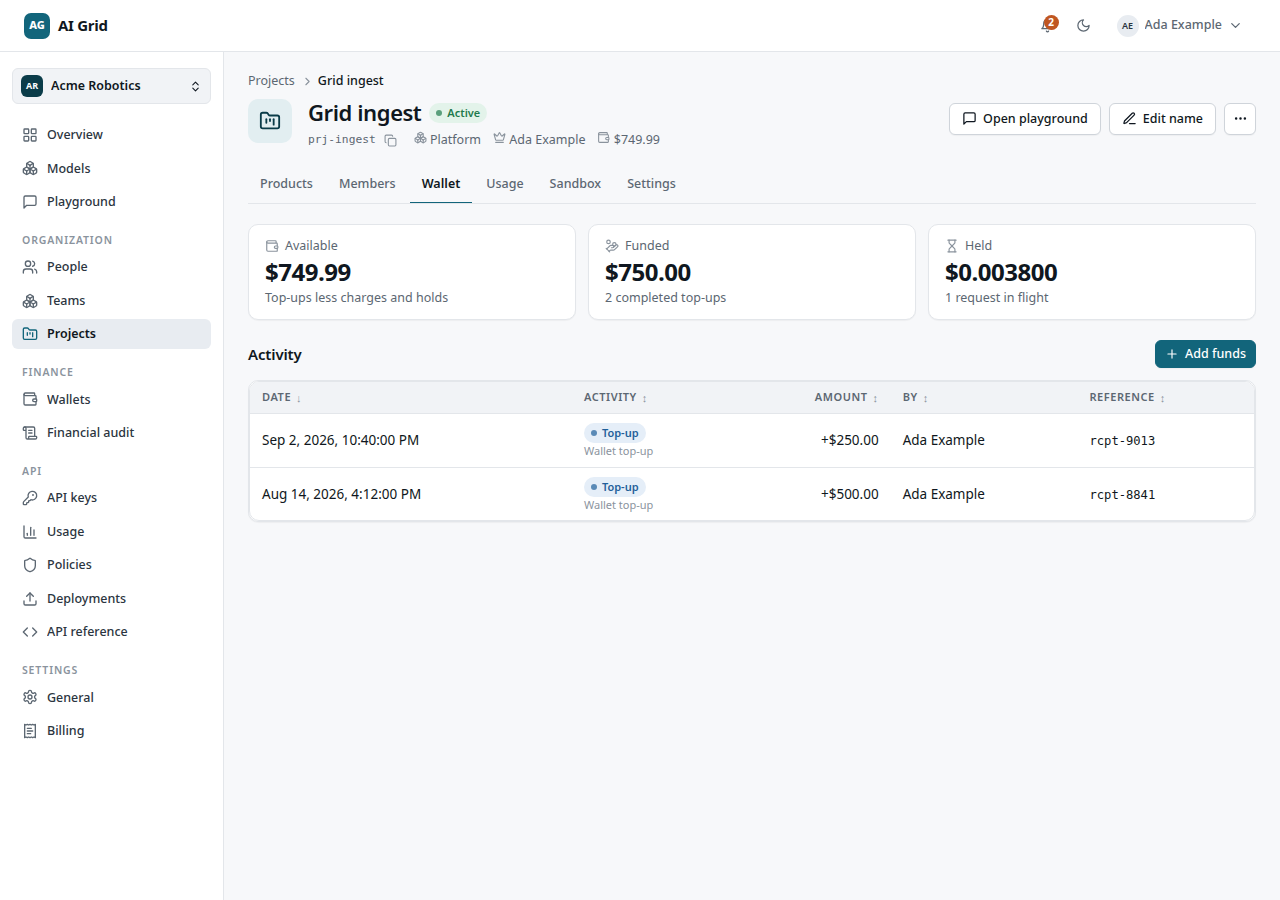The height and width of the screenshot is (900, 1280).
Task: Go to Overview in sidebar
Action: (111, 135)
